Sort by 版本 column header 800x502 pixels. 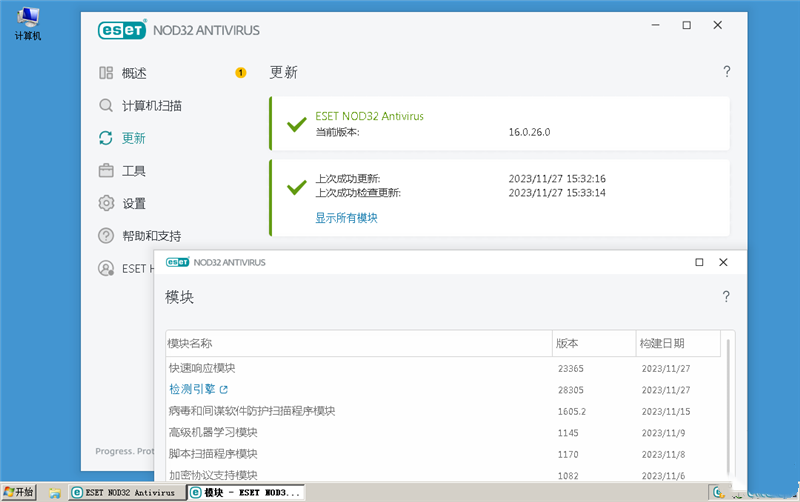[594, 343]
